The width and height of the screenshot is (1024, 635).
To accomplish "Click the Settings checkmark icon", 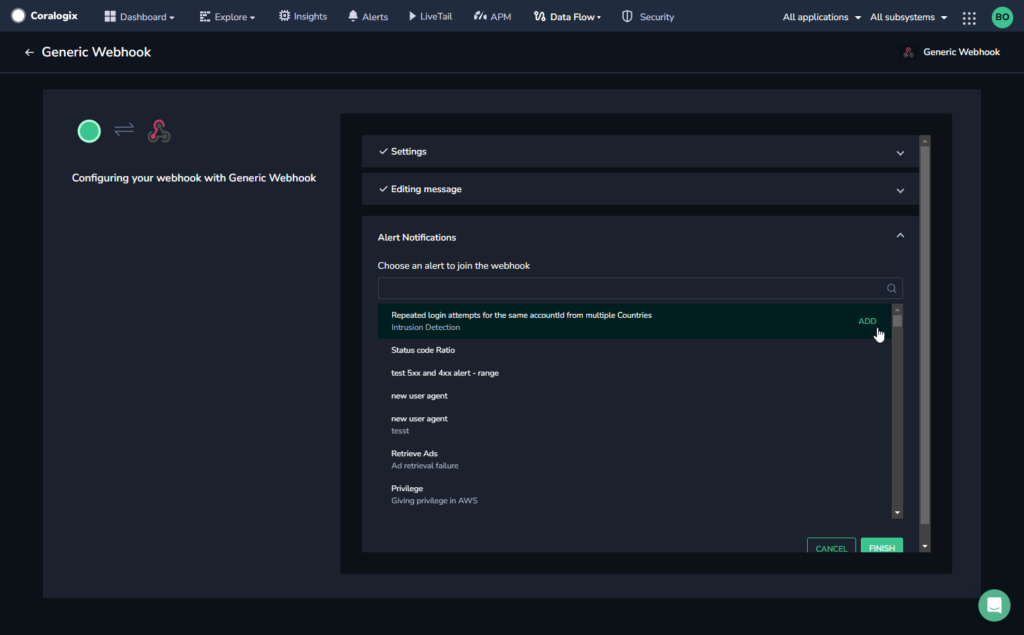I will click(x=383, y=152).
